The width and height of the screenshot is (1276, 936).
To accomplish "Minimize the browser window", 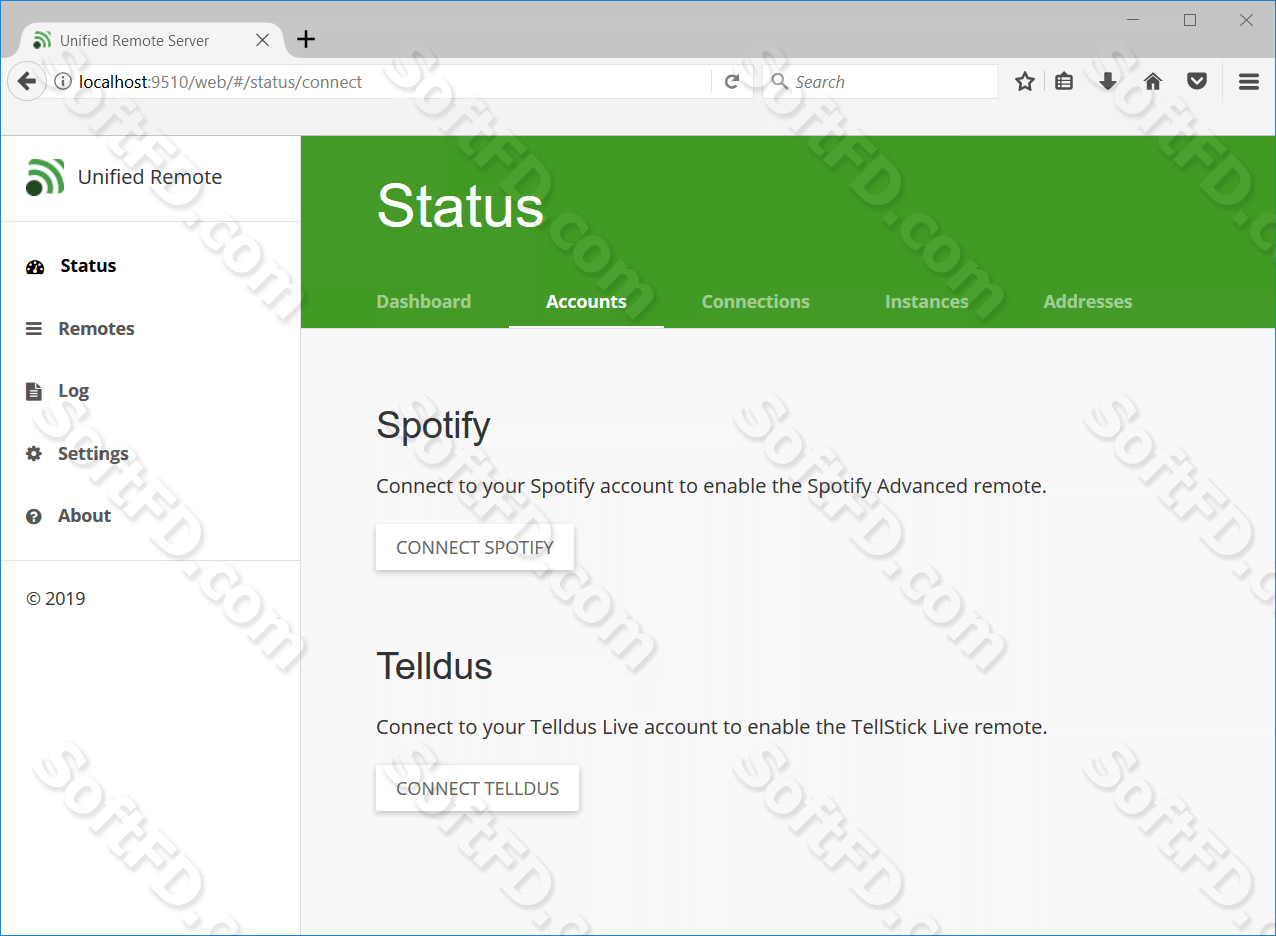I will click(1133, 20).
